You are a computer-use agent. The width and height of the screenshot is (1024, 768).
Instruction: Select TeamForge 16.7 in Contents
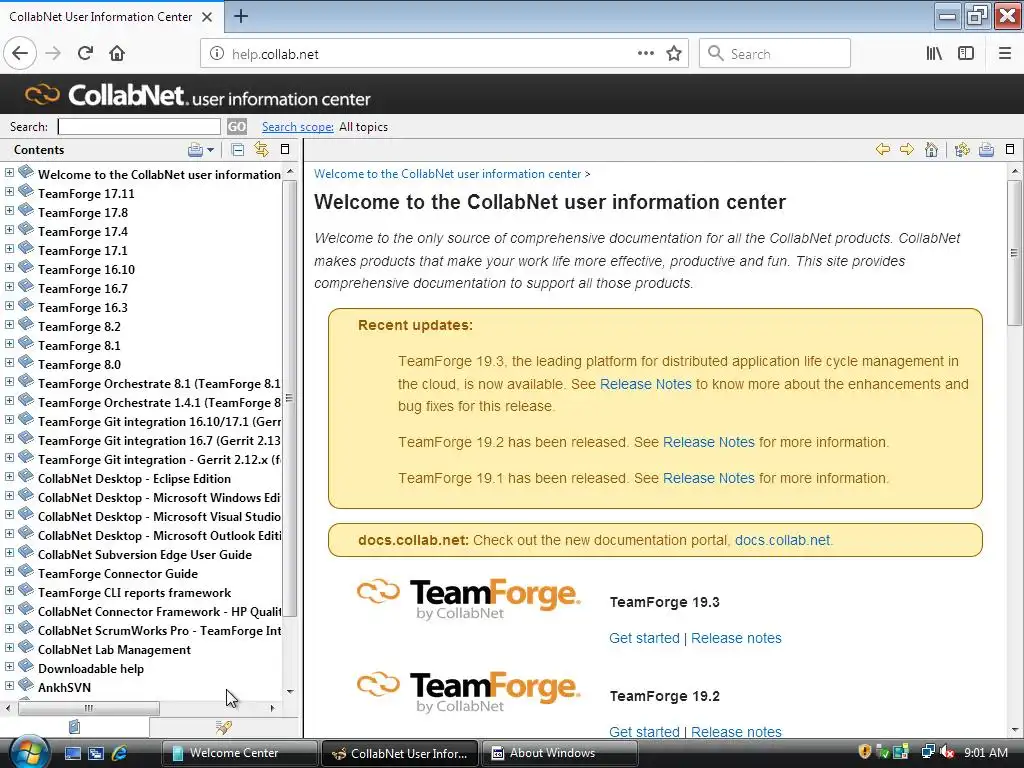[83, 289]
